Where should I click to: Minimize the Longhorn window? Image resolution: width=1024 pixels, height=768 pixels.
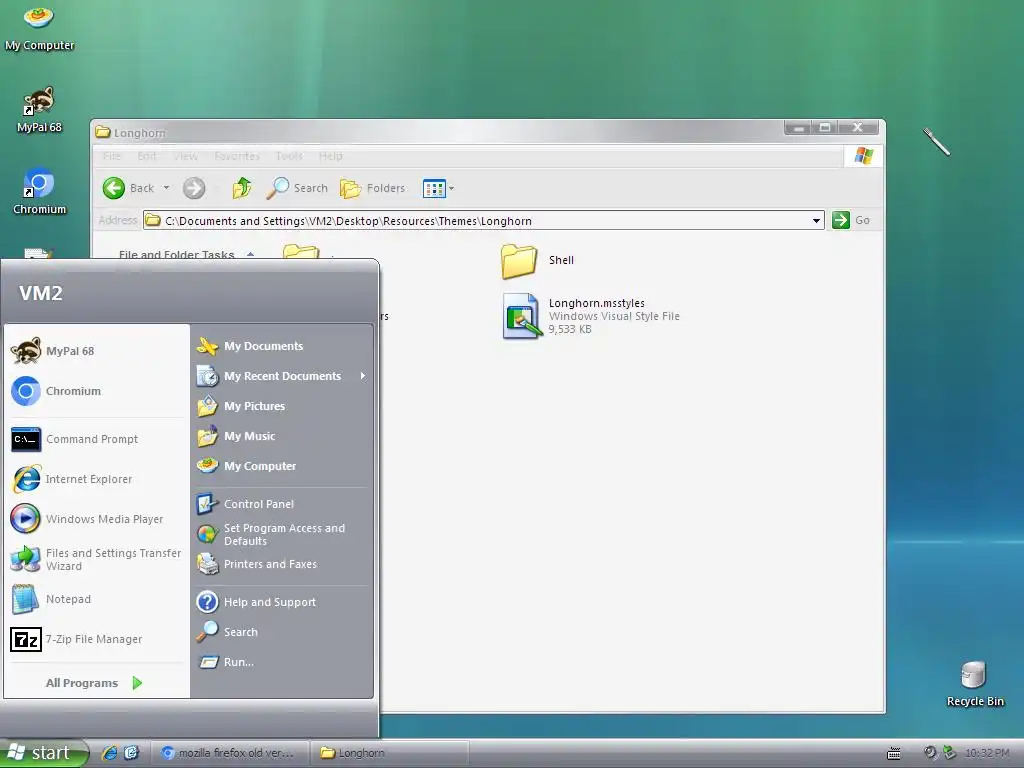[x=798, y=127]
